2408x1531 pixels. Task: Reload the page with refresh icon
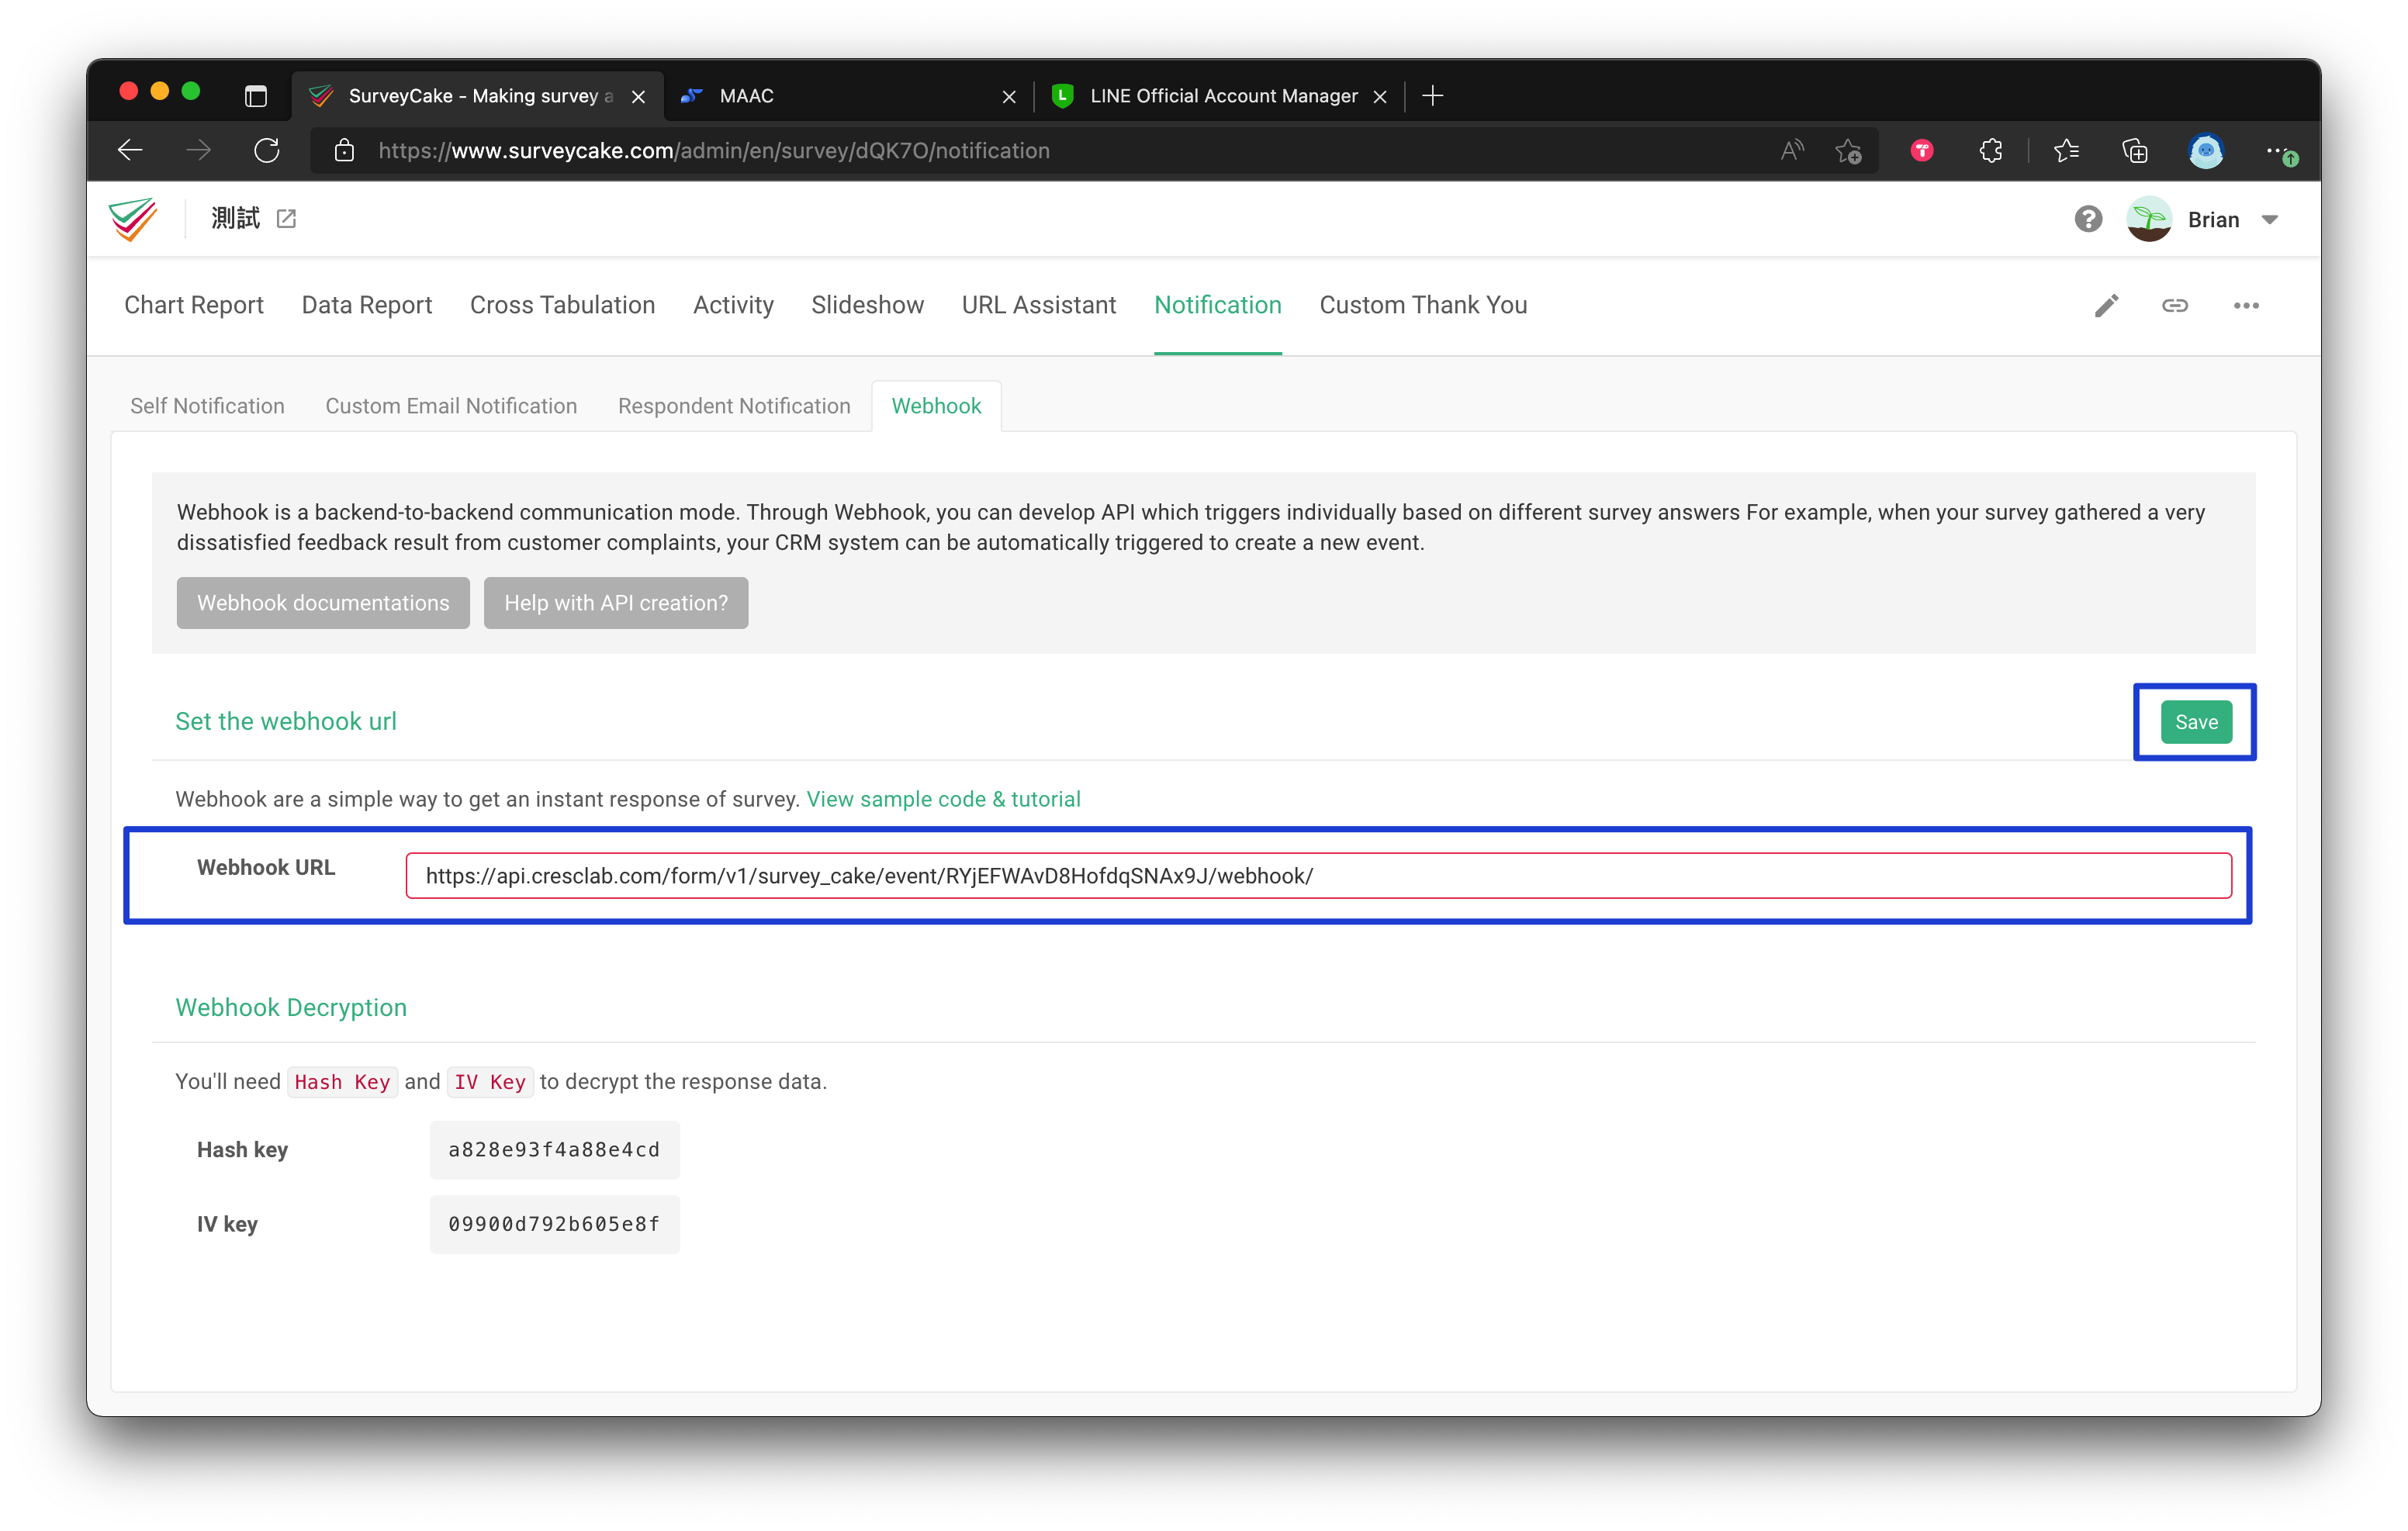click(267, 150)
